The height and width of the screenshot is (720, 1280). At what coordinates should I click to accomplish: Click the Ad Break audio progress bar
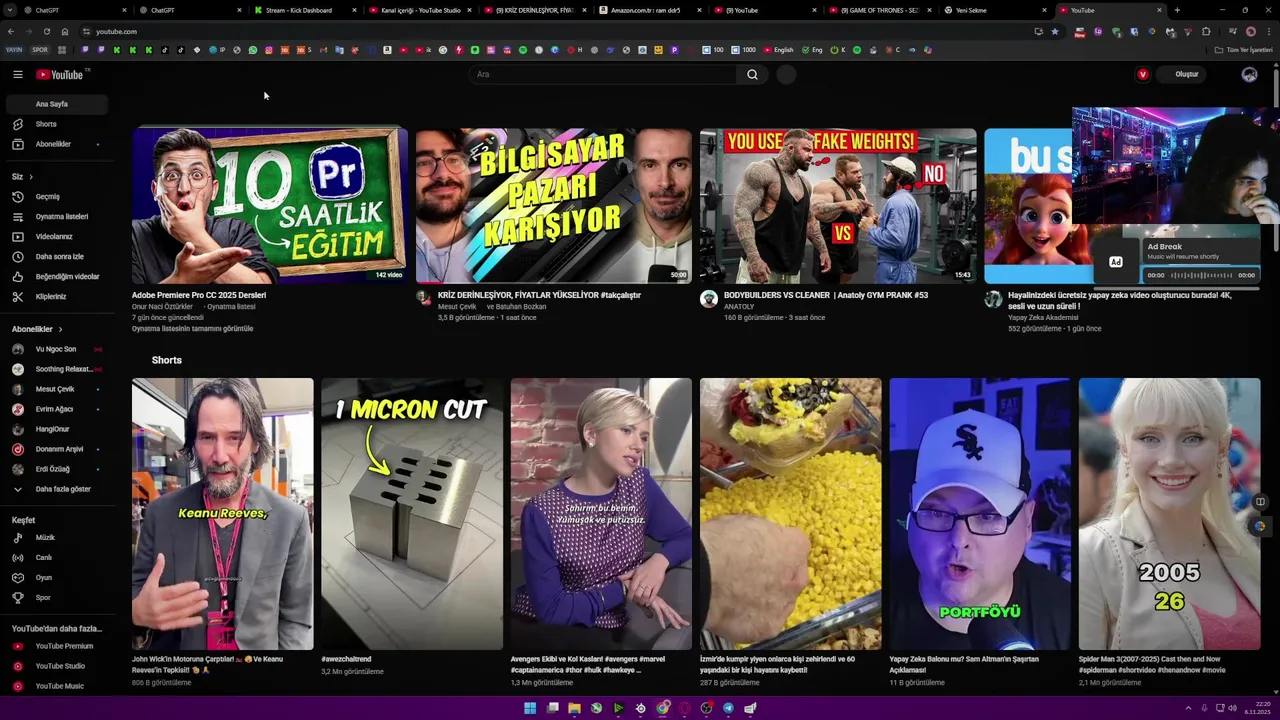coord(1201,275)
